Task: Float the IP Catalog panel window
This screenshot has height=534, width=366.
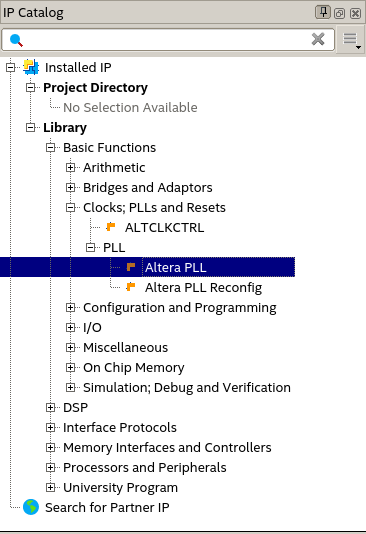Action: pyautogui.click(x=339, y=13)
